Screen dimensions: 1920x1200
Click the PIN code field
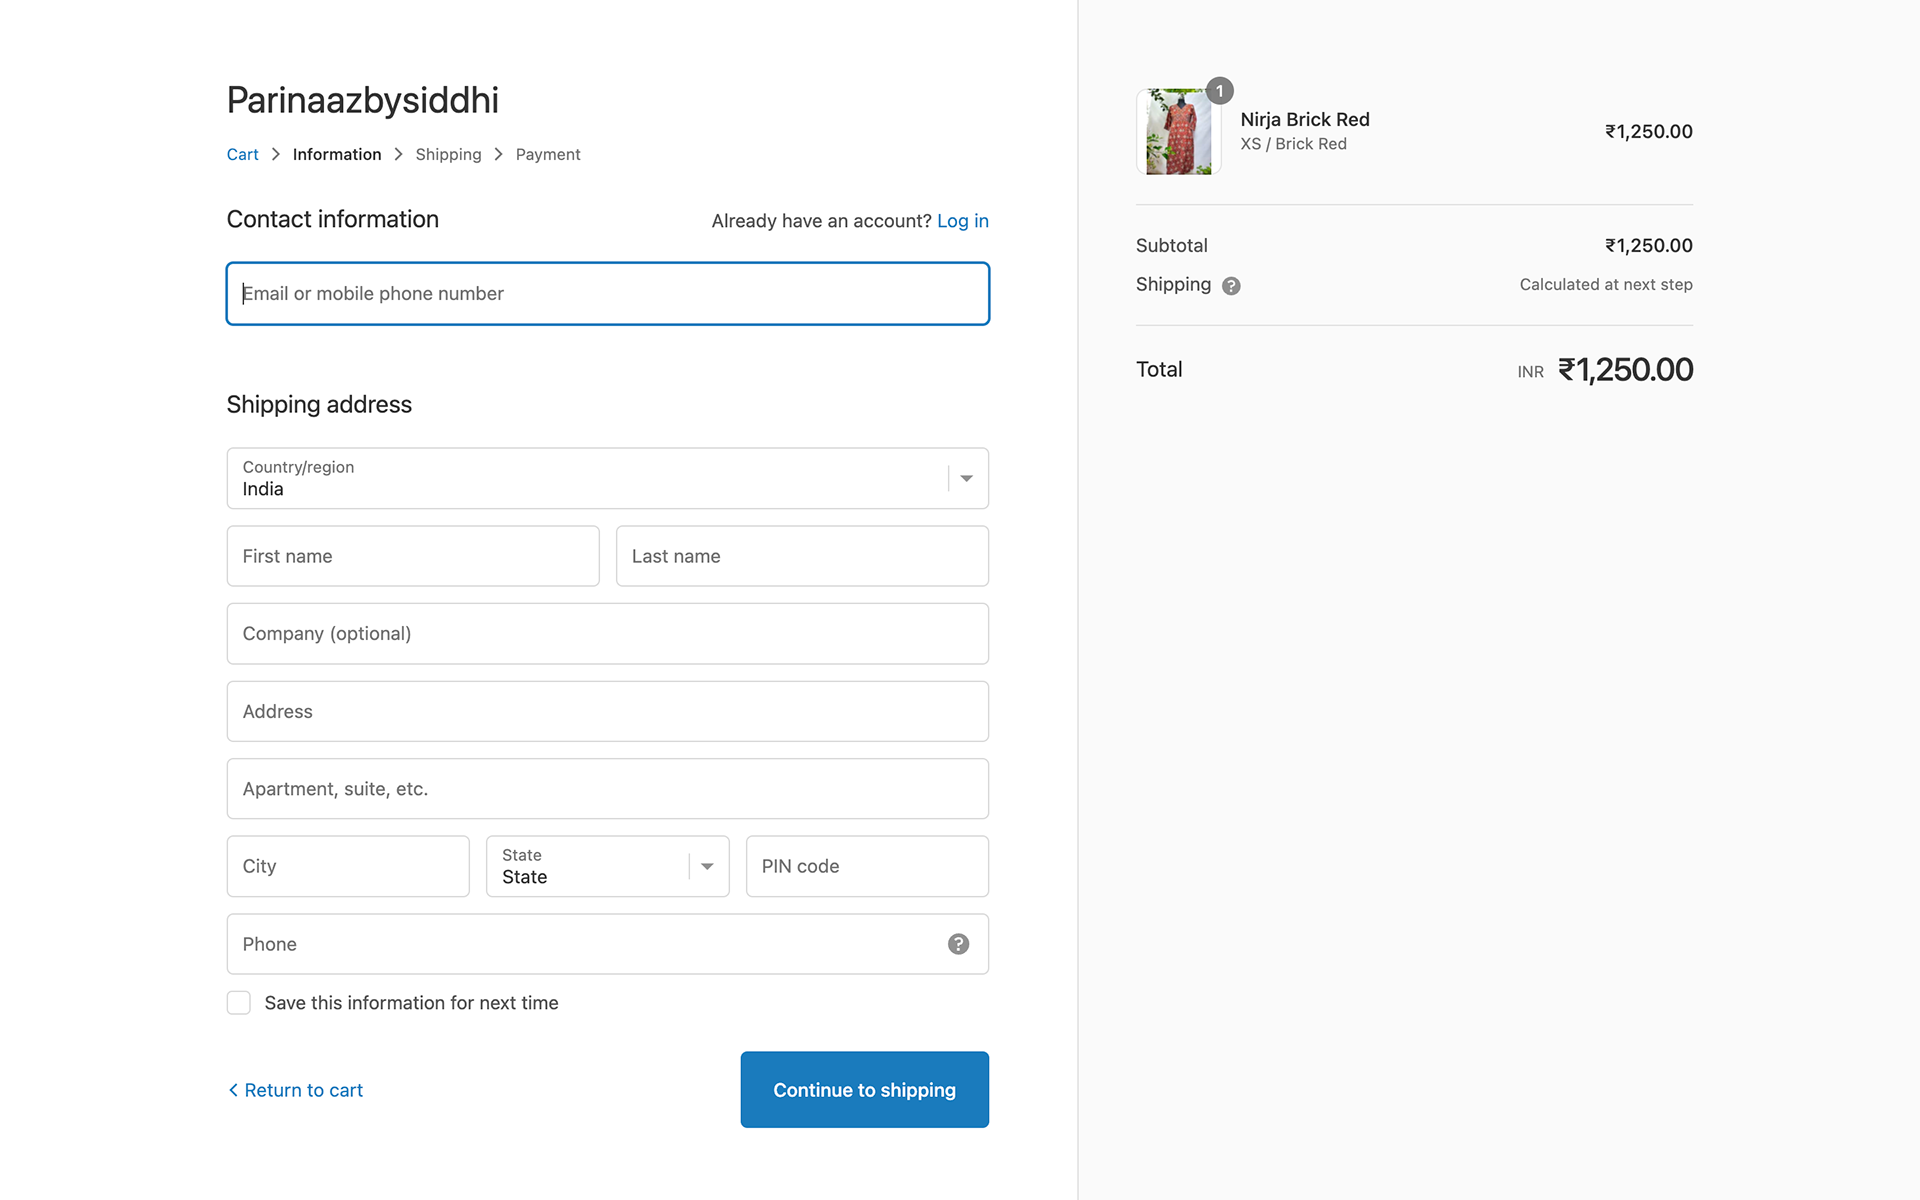pos(866,866)
